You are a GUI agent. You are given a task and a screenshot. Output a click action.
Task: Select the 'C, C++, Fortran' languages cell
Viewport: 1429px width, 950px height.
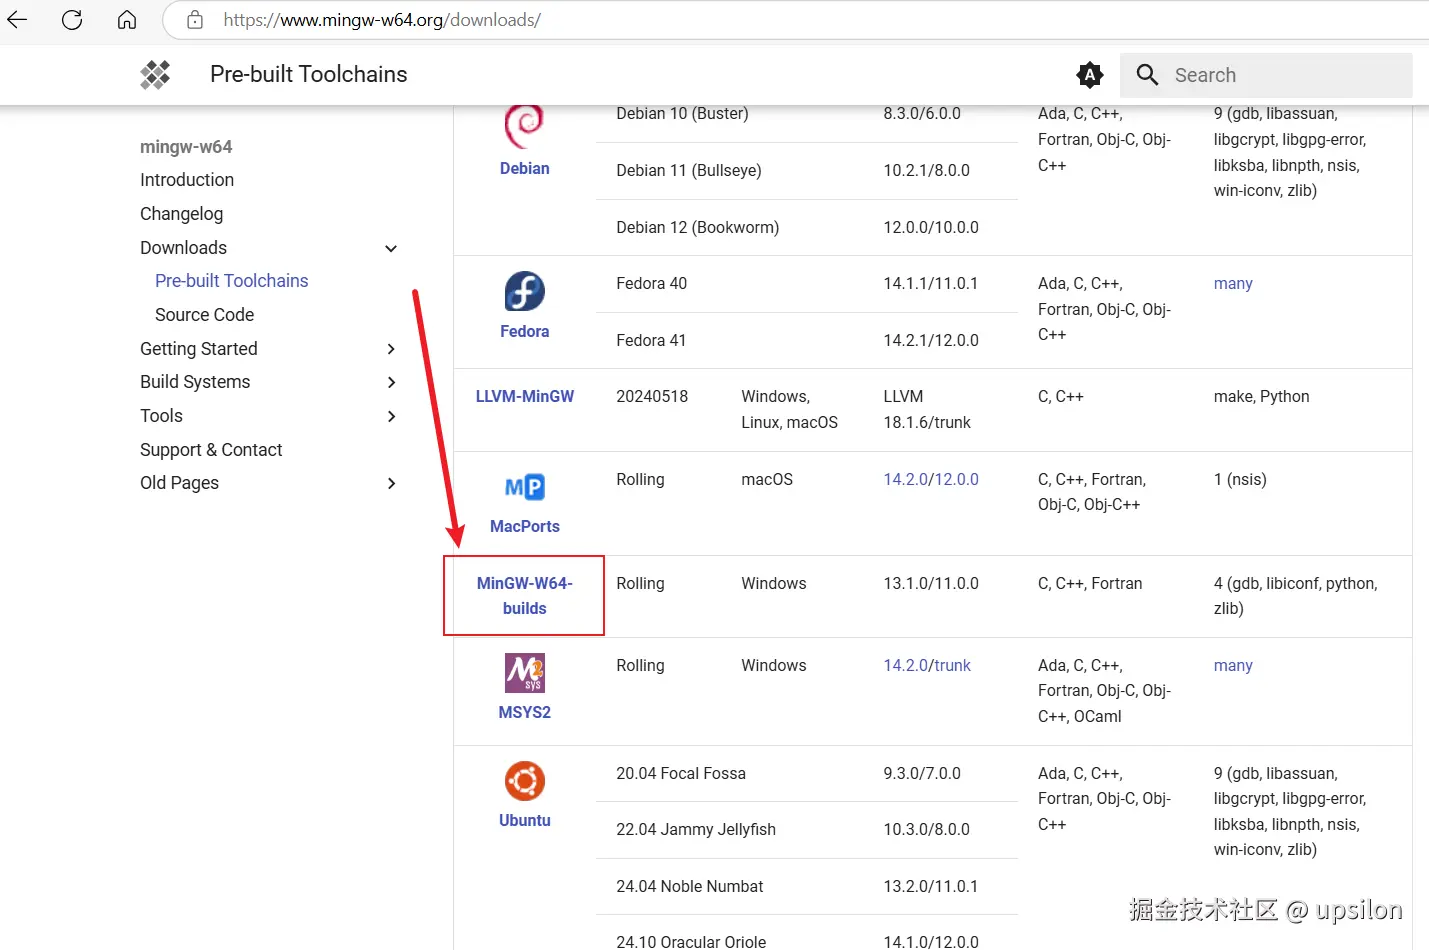[1090, 584]
